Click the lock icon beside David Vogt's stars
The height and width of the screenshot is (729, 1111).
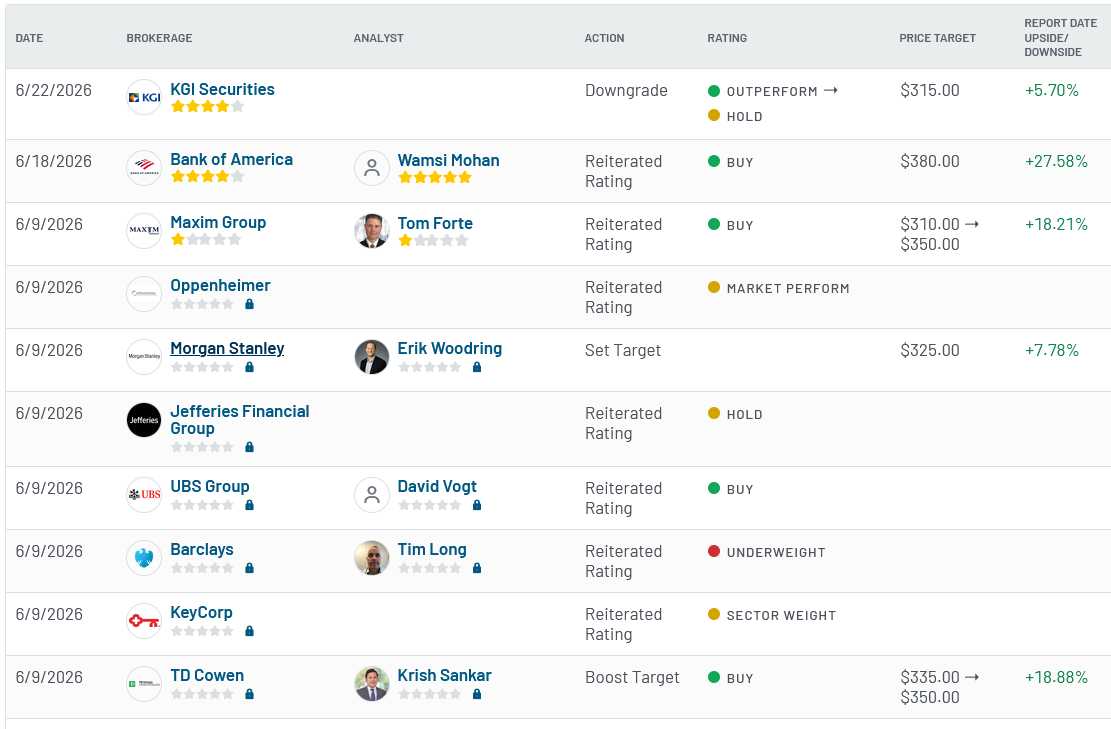pyautogui.click(x=477, y=505)
